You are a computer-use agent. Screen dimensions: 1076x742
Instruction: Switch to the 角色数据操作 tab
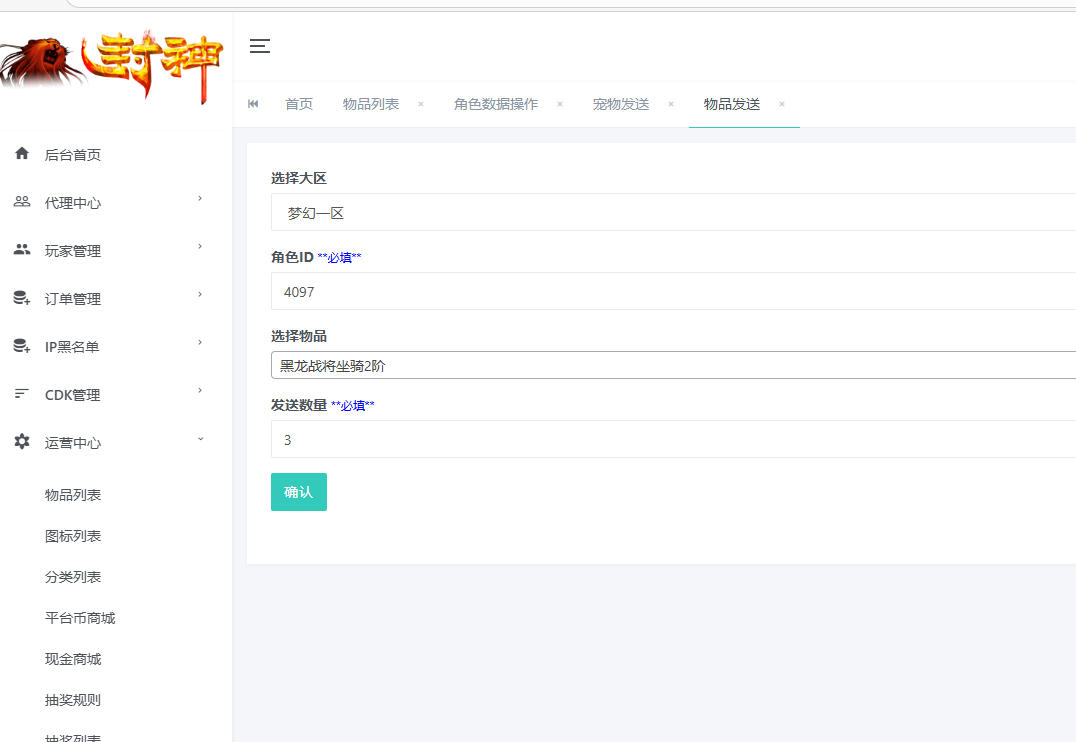click(x=497, y=103)
